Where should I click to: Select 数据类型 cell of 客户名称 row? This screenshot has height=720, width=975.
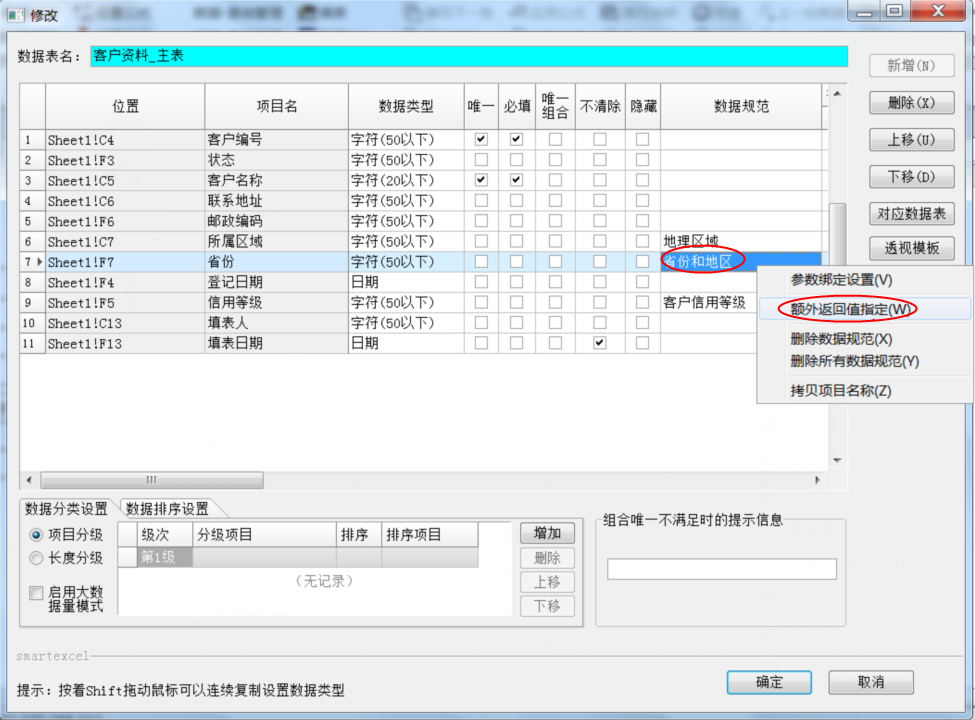[x=406, y=180]
